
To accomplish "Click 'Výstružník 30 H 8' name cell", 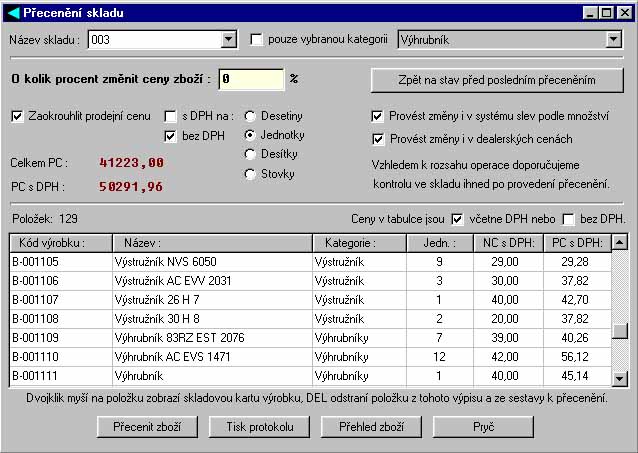I will (212, 319).
